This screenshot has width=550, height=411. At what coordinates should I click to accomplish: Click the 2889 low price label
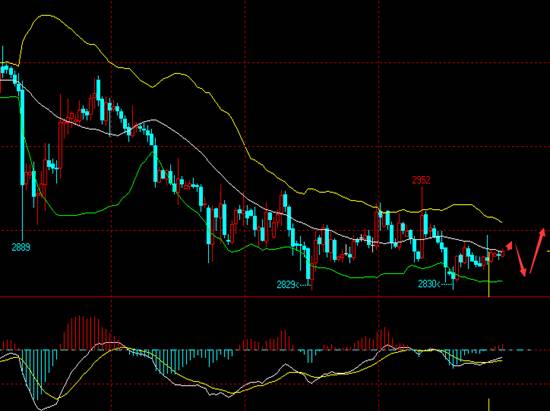click(21, 248)
